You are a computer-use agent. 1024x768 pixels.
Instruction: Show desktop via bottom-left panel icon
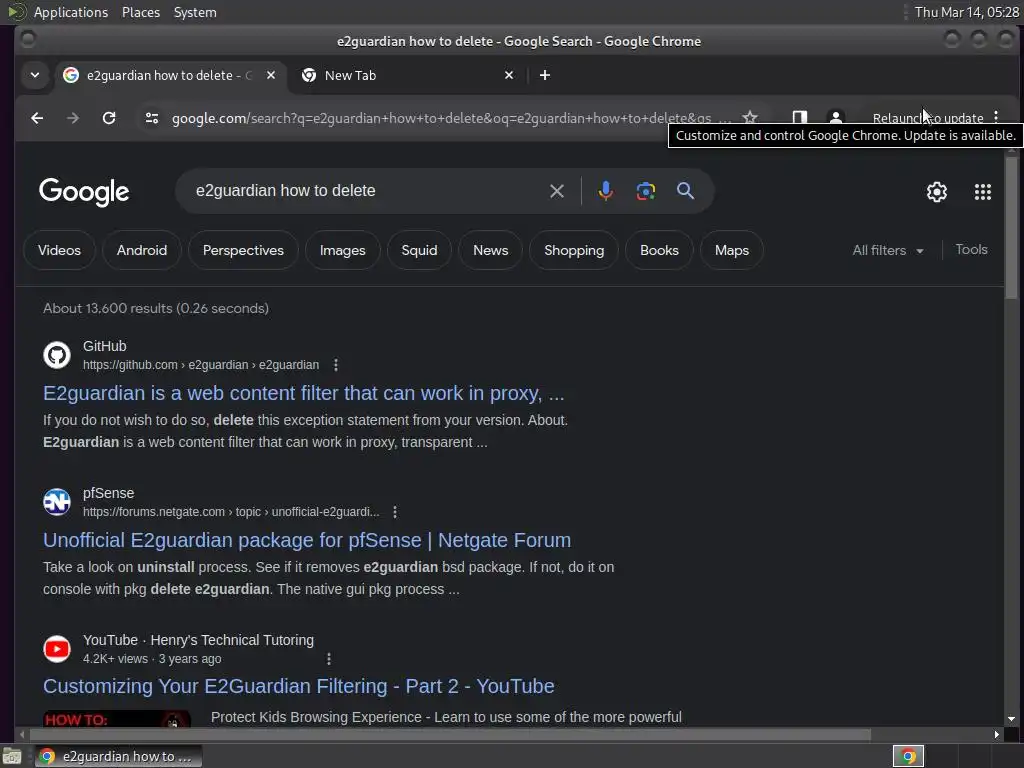[x=12, y=756]
